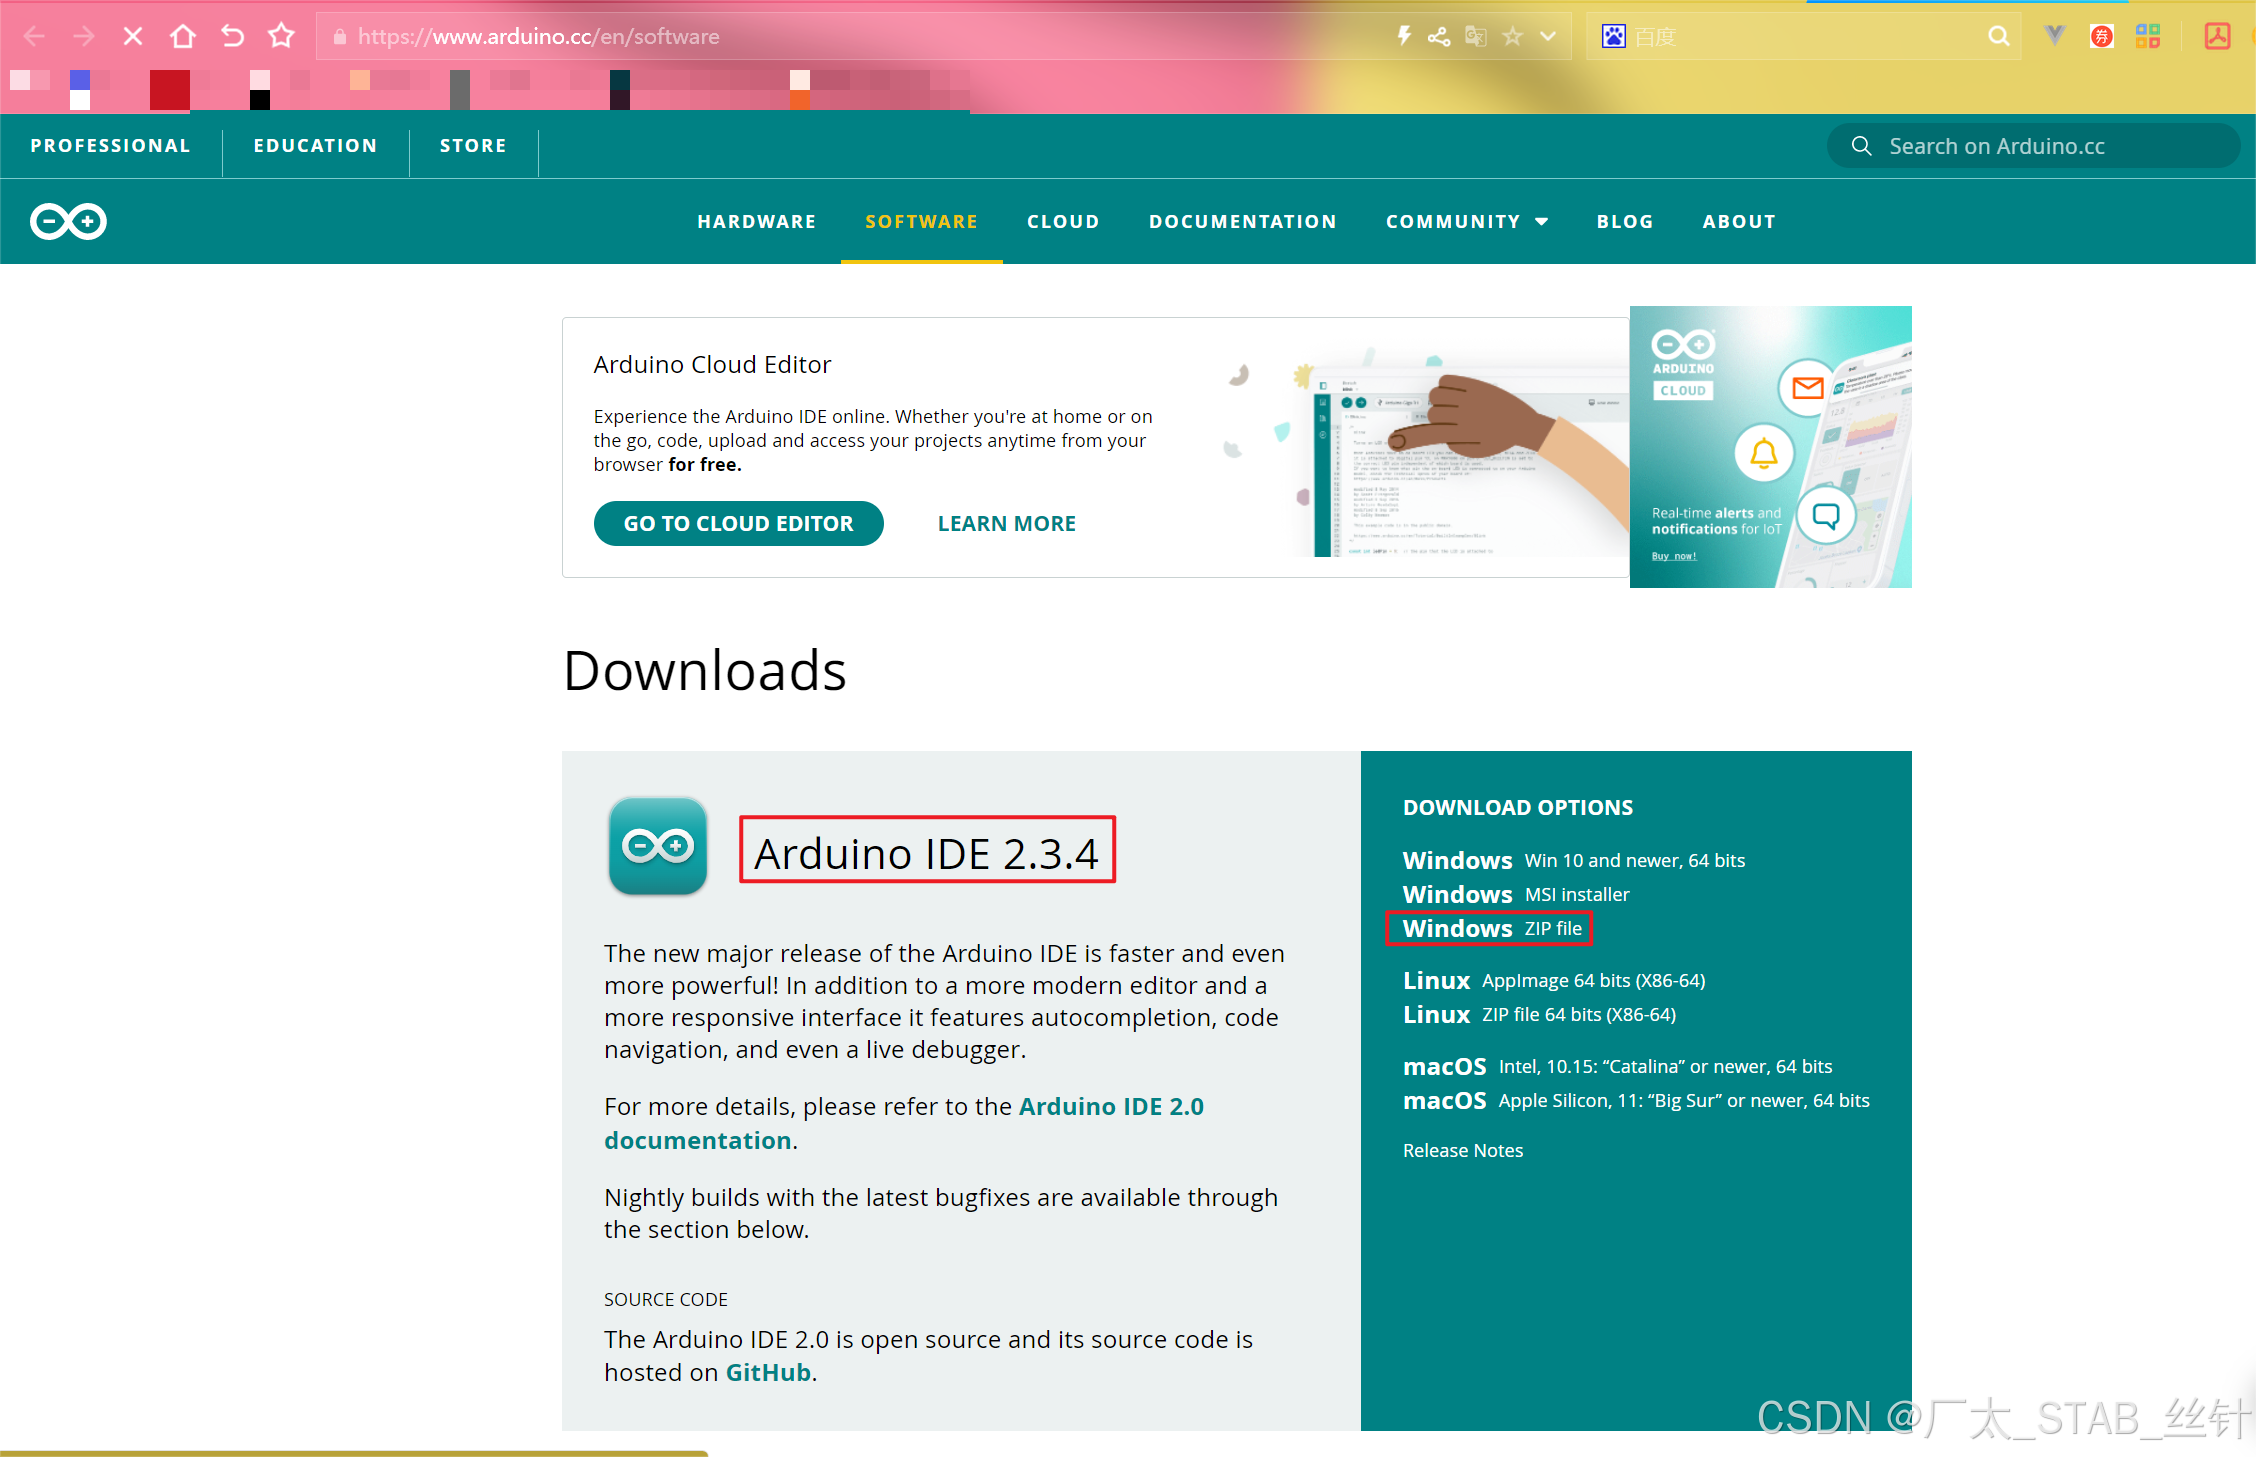Screen dimensions: 2256x1457
Task: Open the DOCUMENTATION menu item
Action: tap(1243, 221)
